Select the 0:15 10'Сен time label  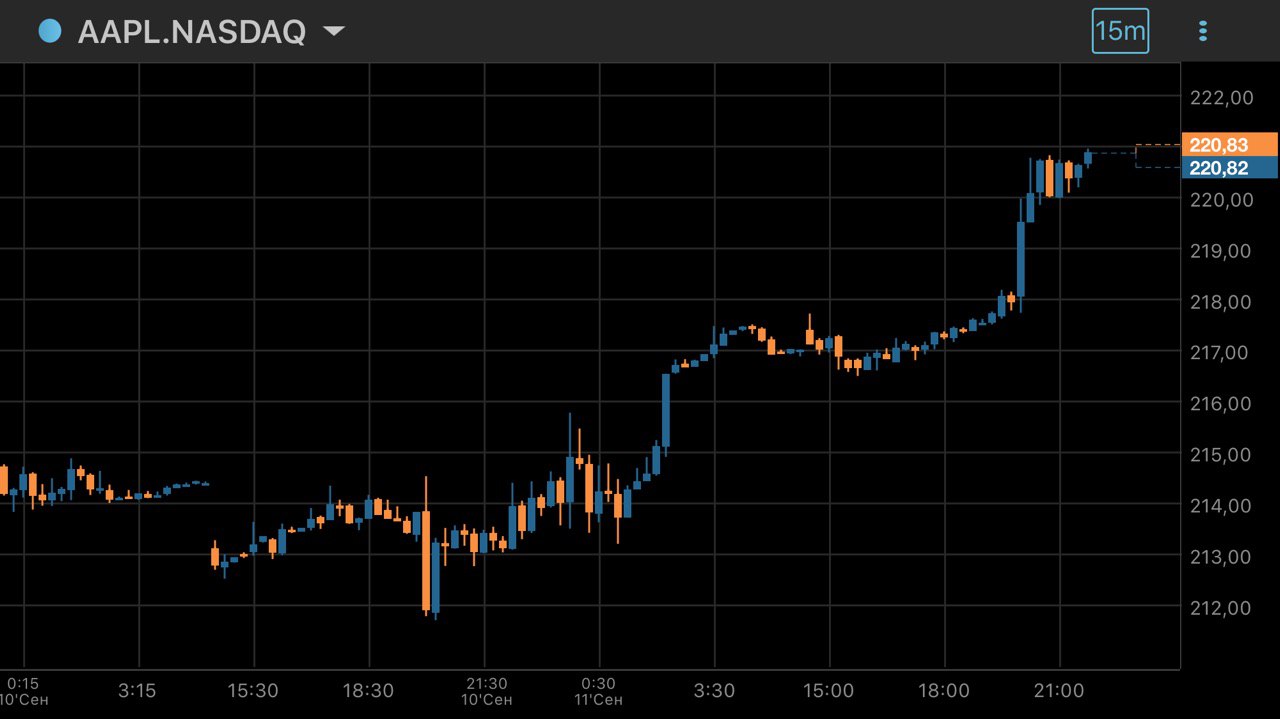[24, 691]
